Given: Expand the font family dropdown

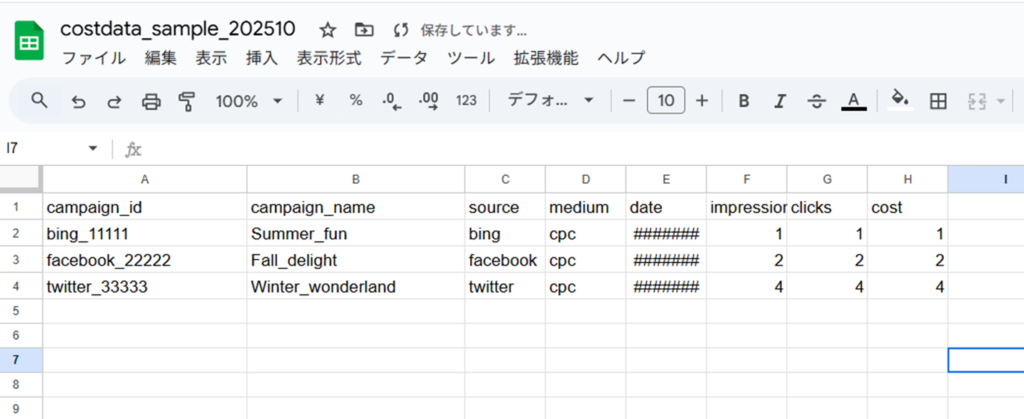Looking at the screenshot, I should [x=550, y=101].
